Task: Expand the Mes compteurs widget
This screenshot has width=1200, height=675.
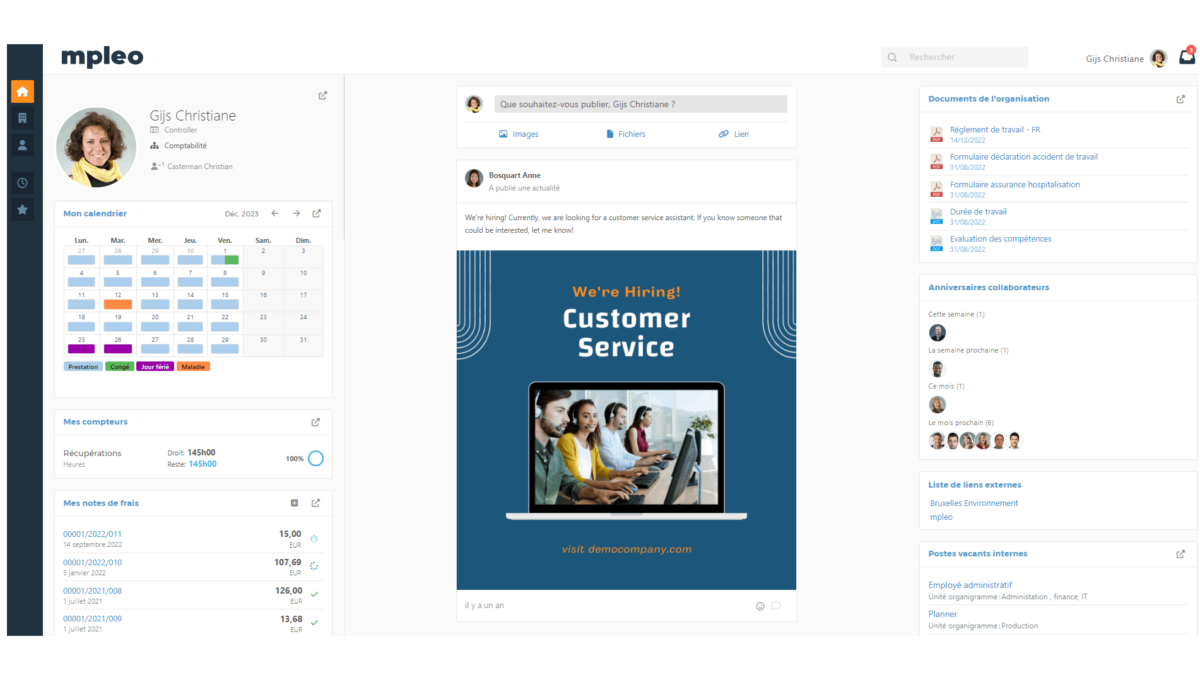Action: tap(316, 422)
